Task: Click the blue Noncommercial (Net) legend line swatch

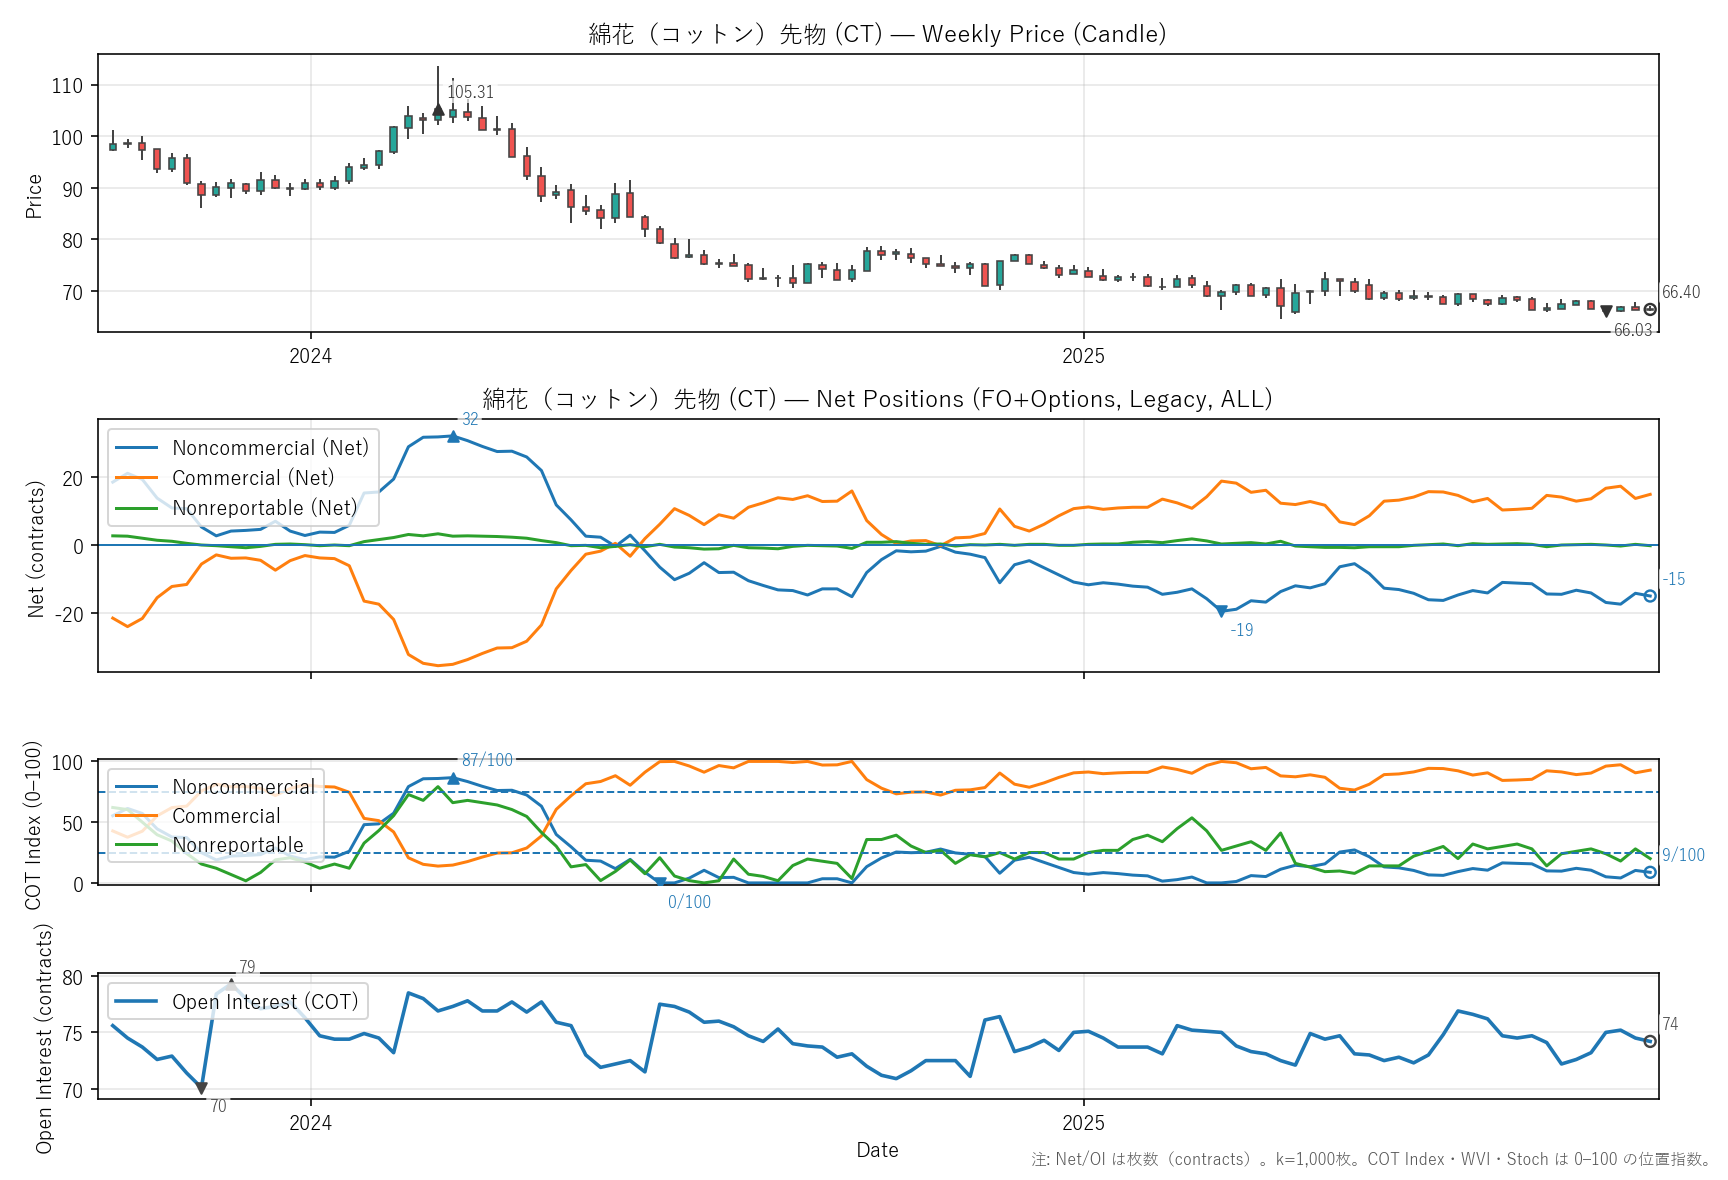Action: click(136, 448)
